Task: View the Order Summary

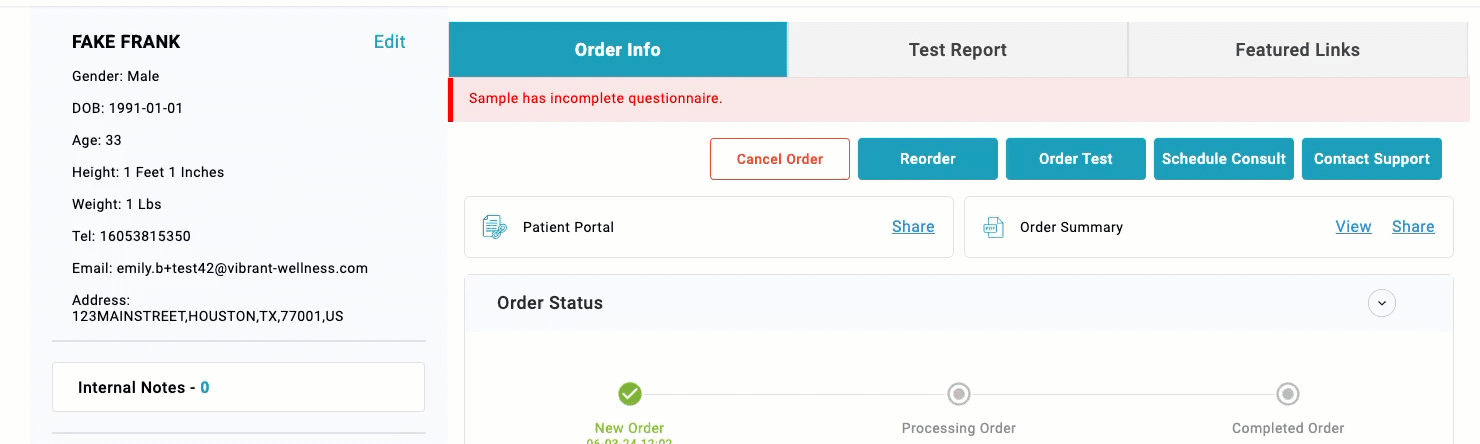Action: coord(1353,227)
